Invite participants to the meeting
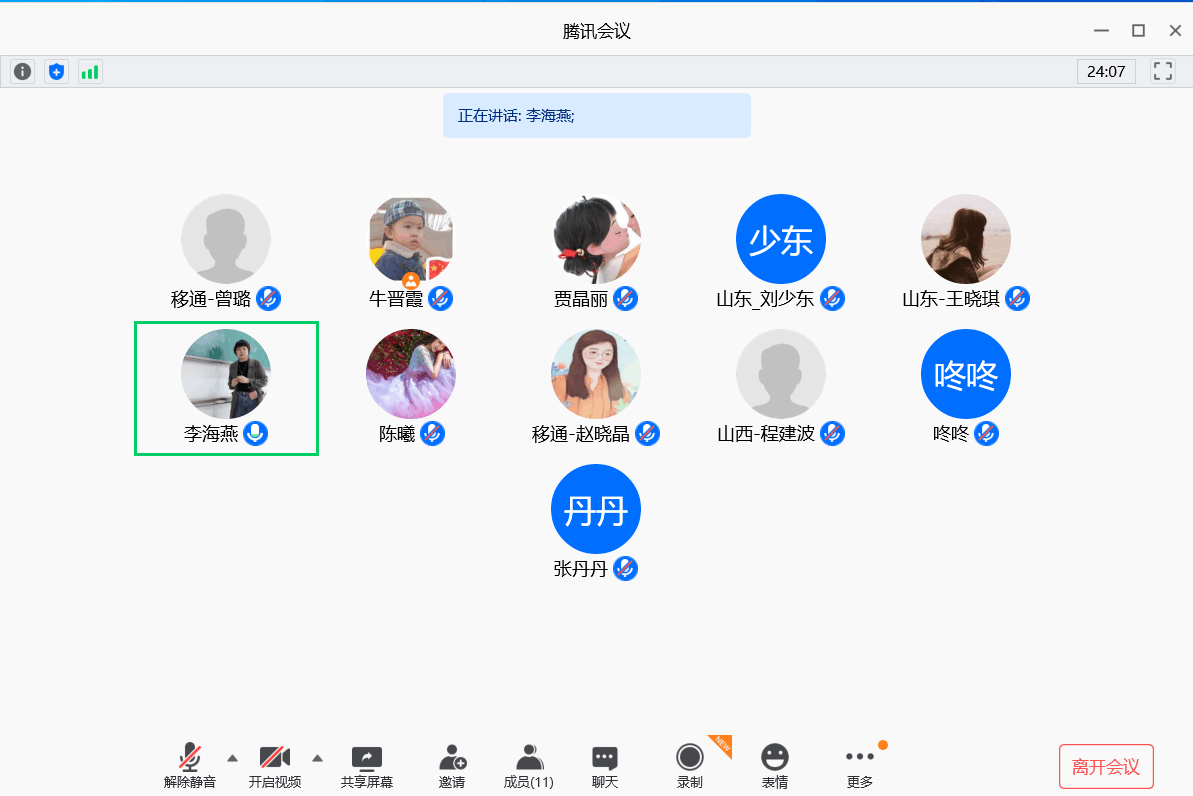The width and height of the screenshot is (1193, 796). point(452,767)
